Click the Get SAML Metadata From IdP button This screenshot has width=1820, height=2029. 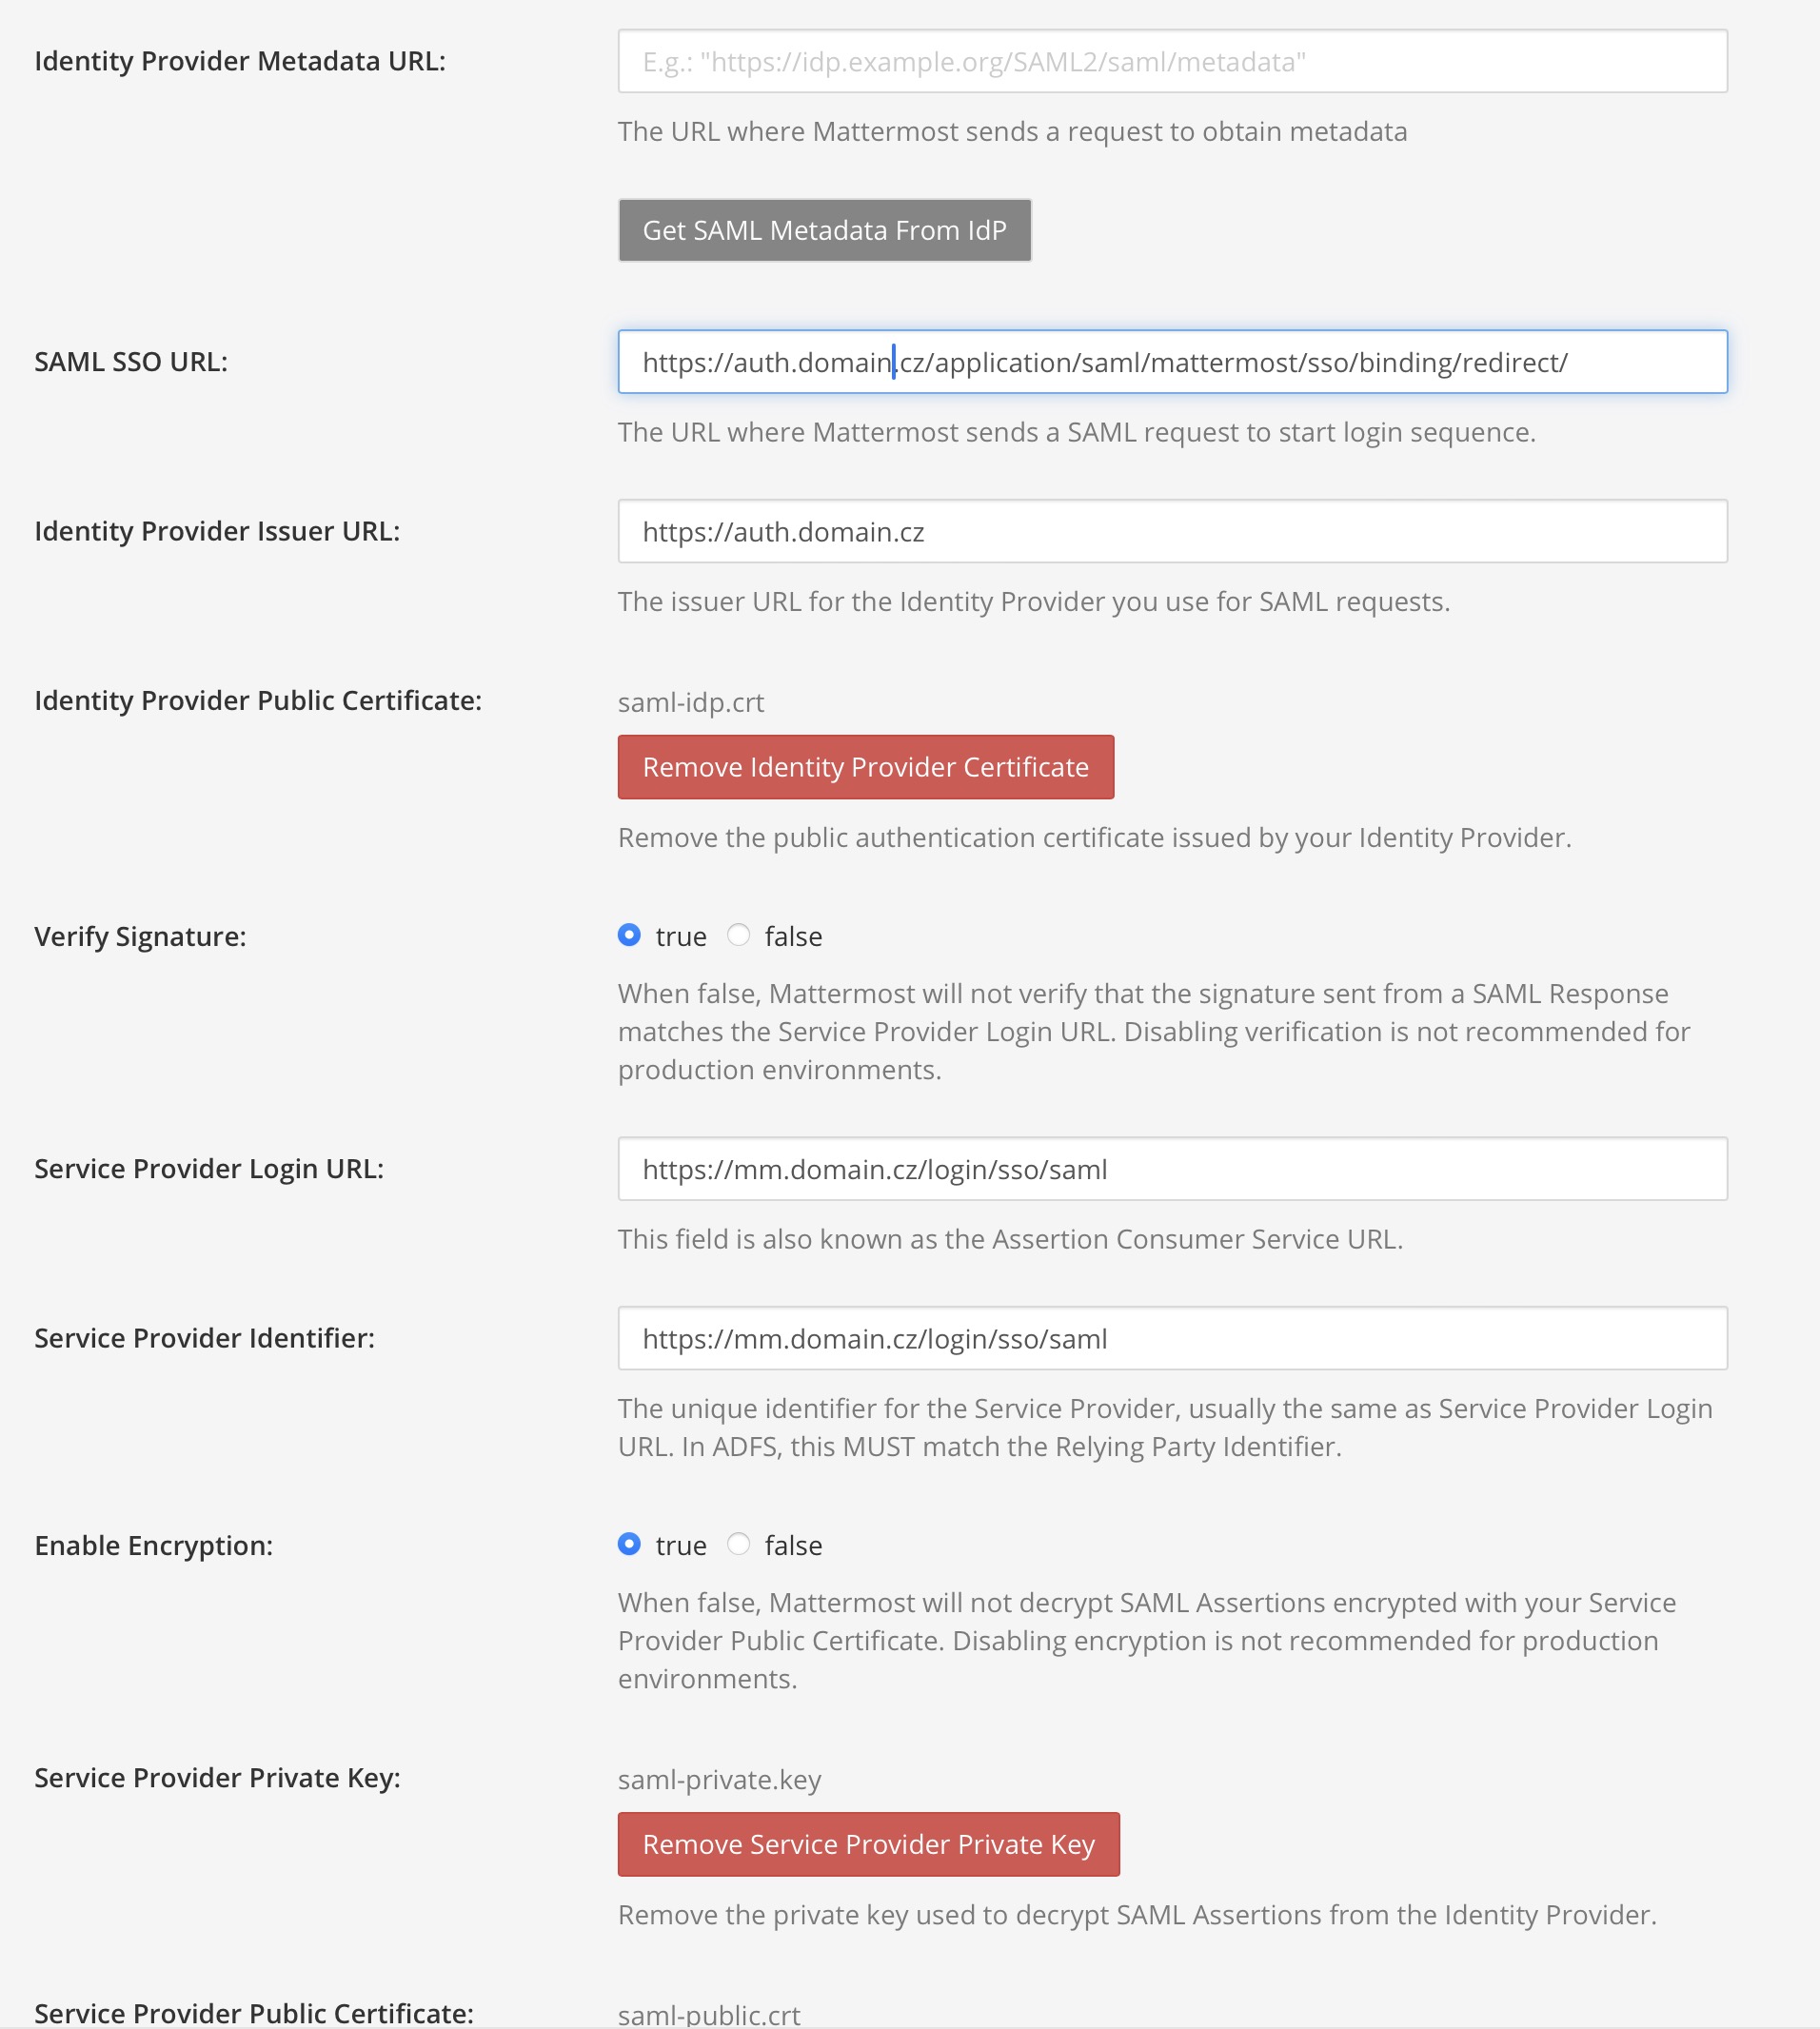pos(823,230)
